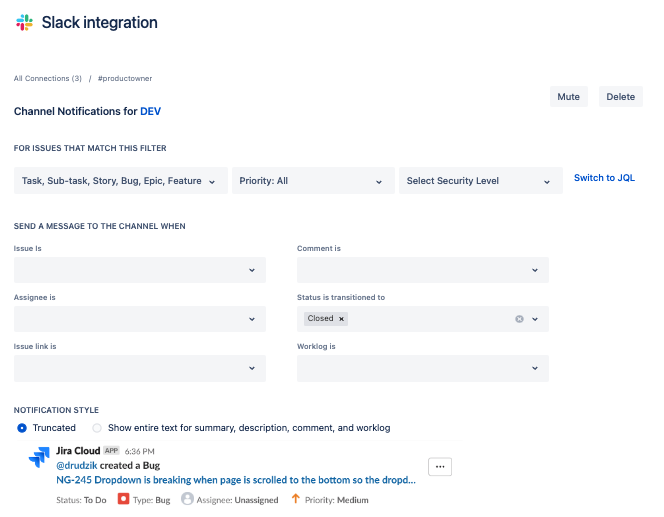Expand the Priority: All dropdown
664x517 pixels.
tap(309, 181)
